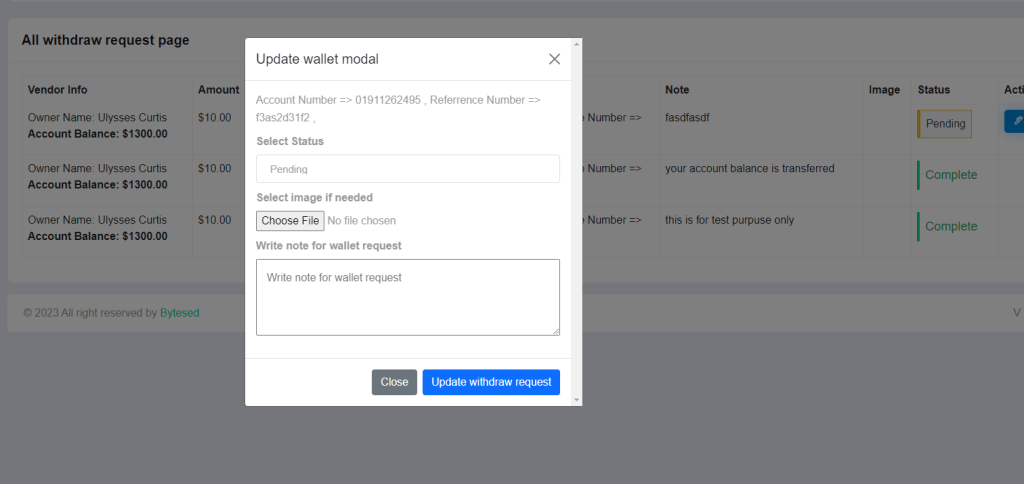Select note 'this is for test purpuse only'
The image size is (1024, 484).
tap(729, 220)
